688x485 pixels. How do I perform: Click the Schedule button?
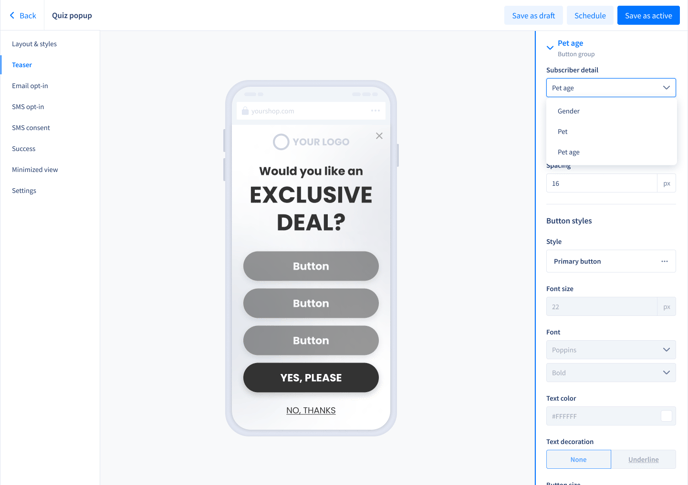click(590, 15)
